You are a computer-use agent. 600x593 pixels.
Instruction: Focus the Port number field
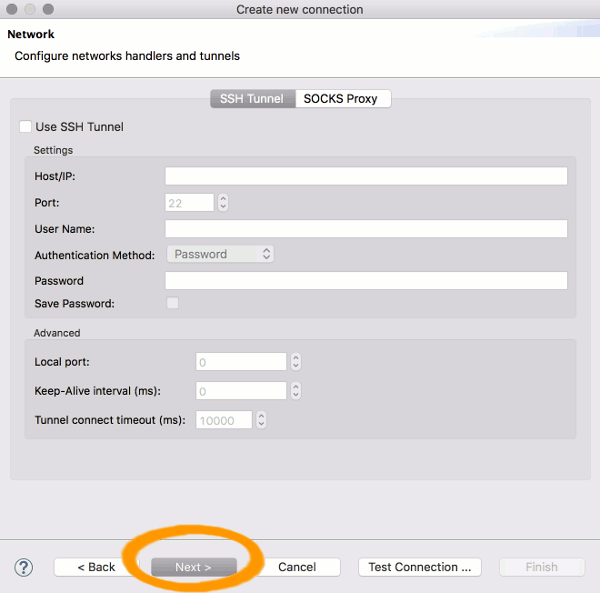189,203
